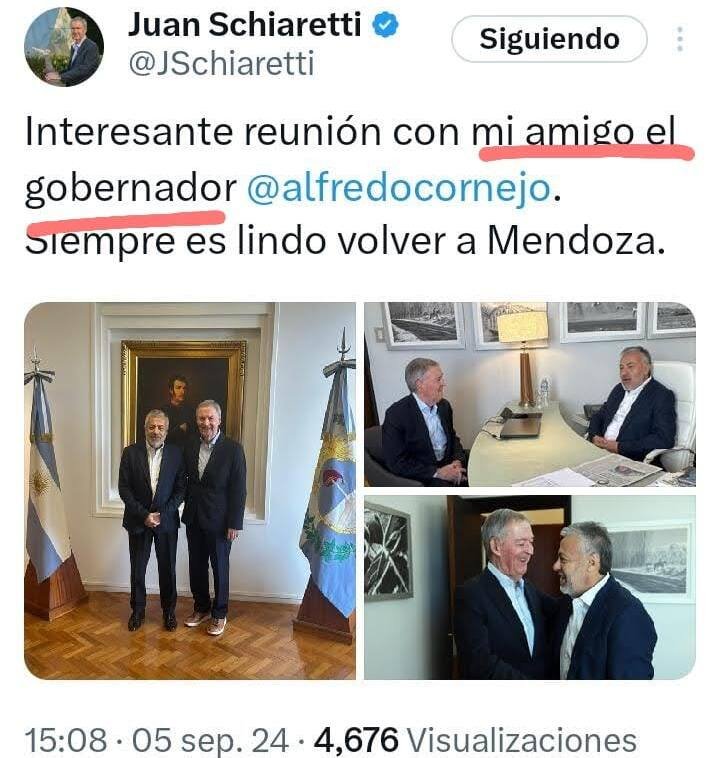Toggle the Siguiendo follow button

pos(549,39)
